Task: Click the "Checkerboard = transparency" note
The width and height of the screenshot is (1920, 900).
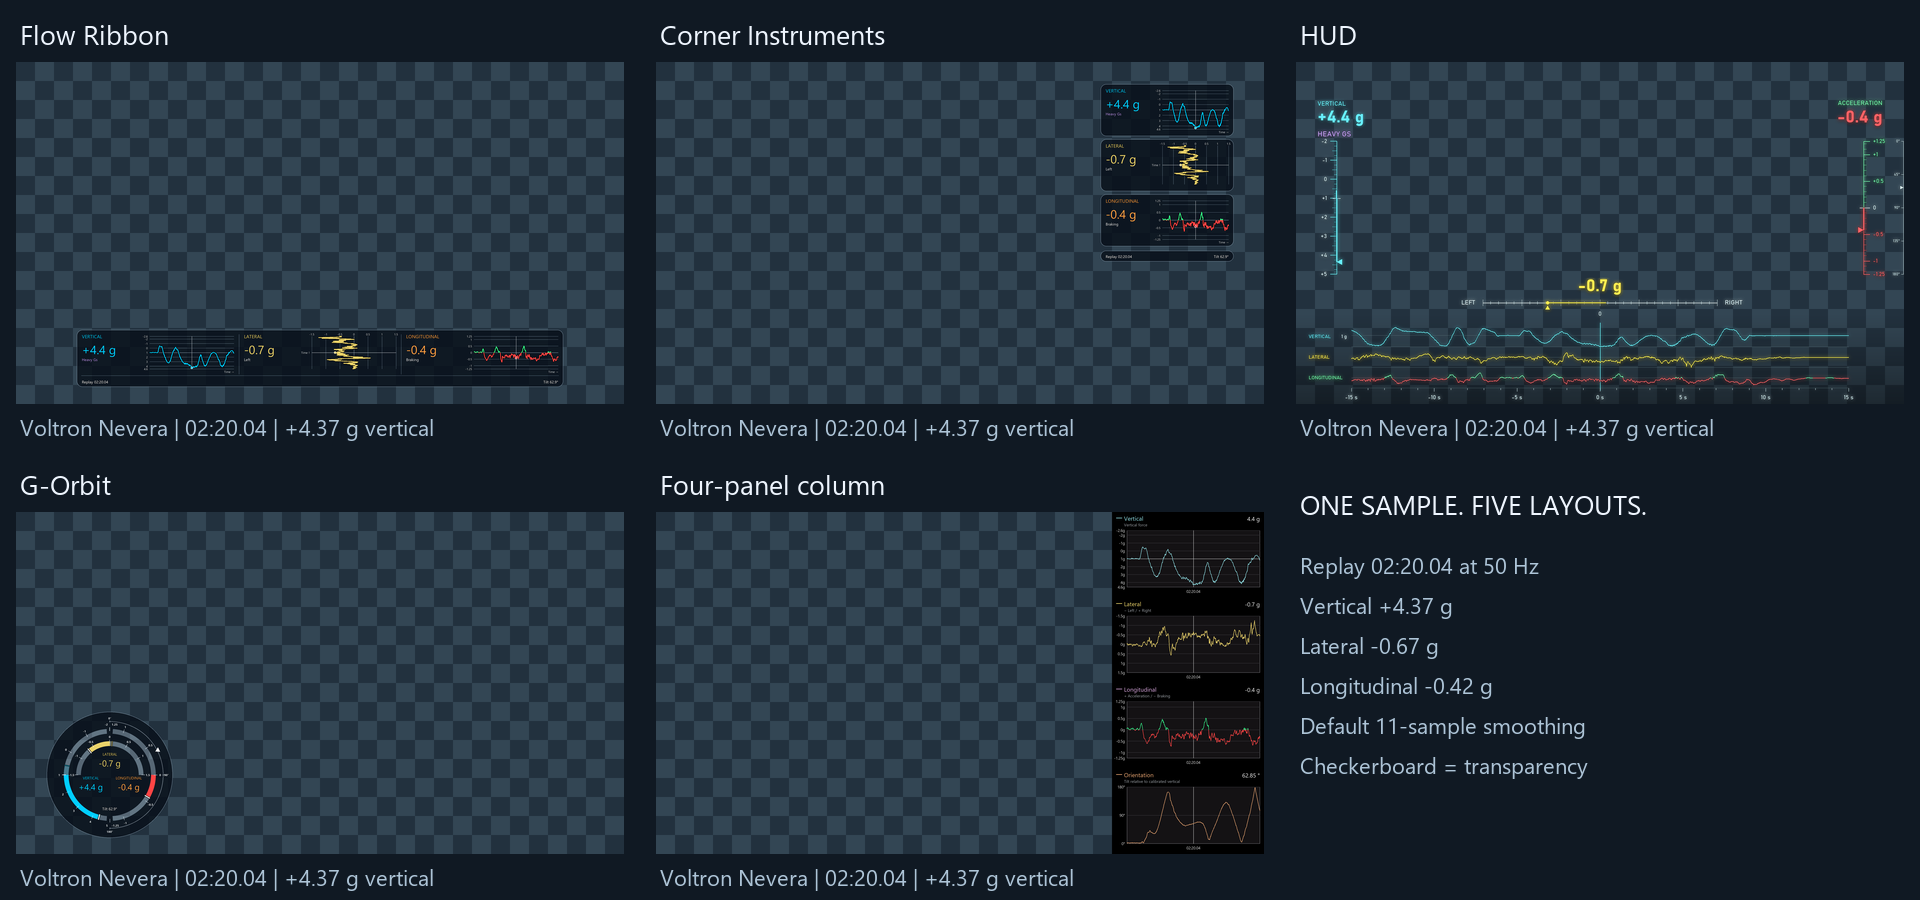Action: coord(1443,767)
